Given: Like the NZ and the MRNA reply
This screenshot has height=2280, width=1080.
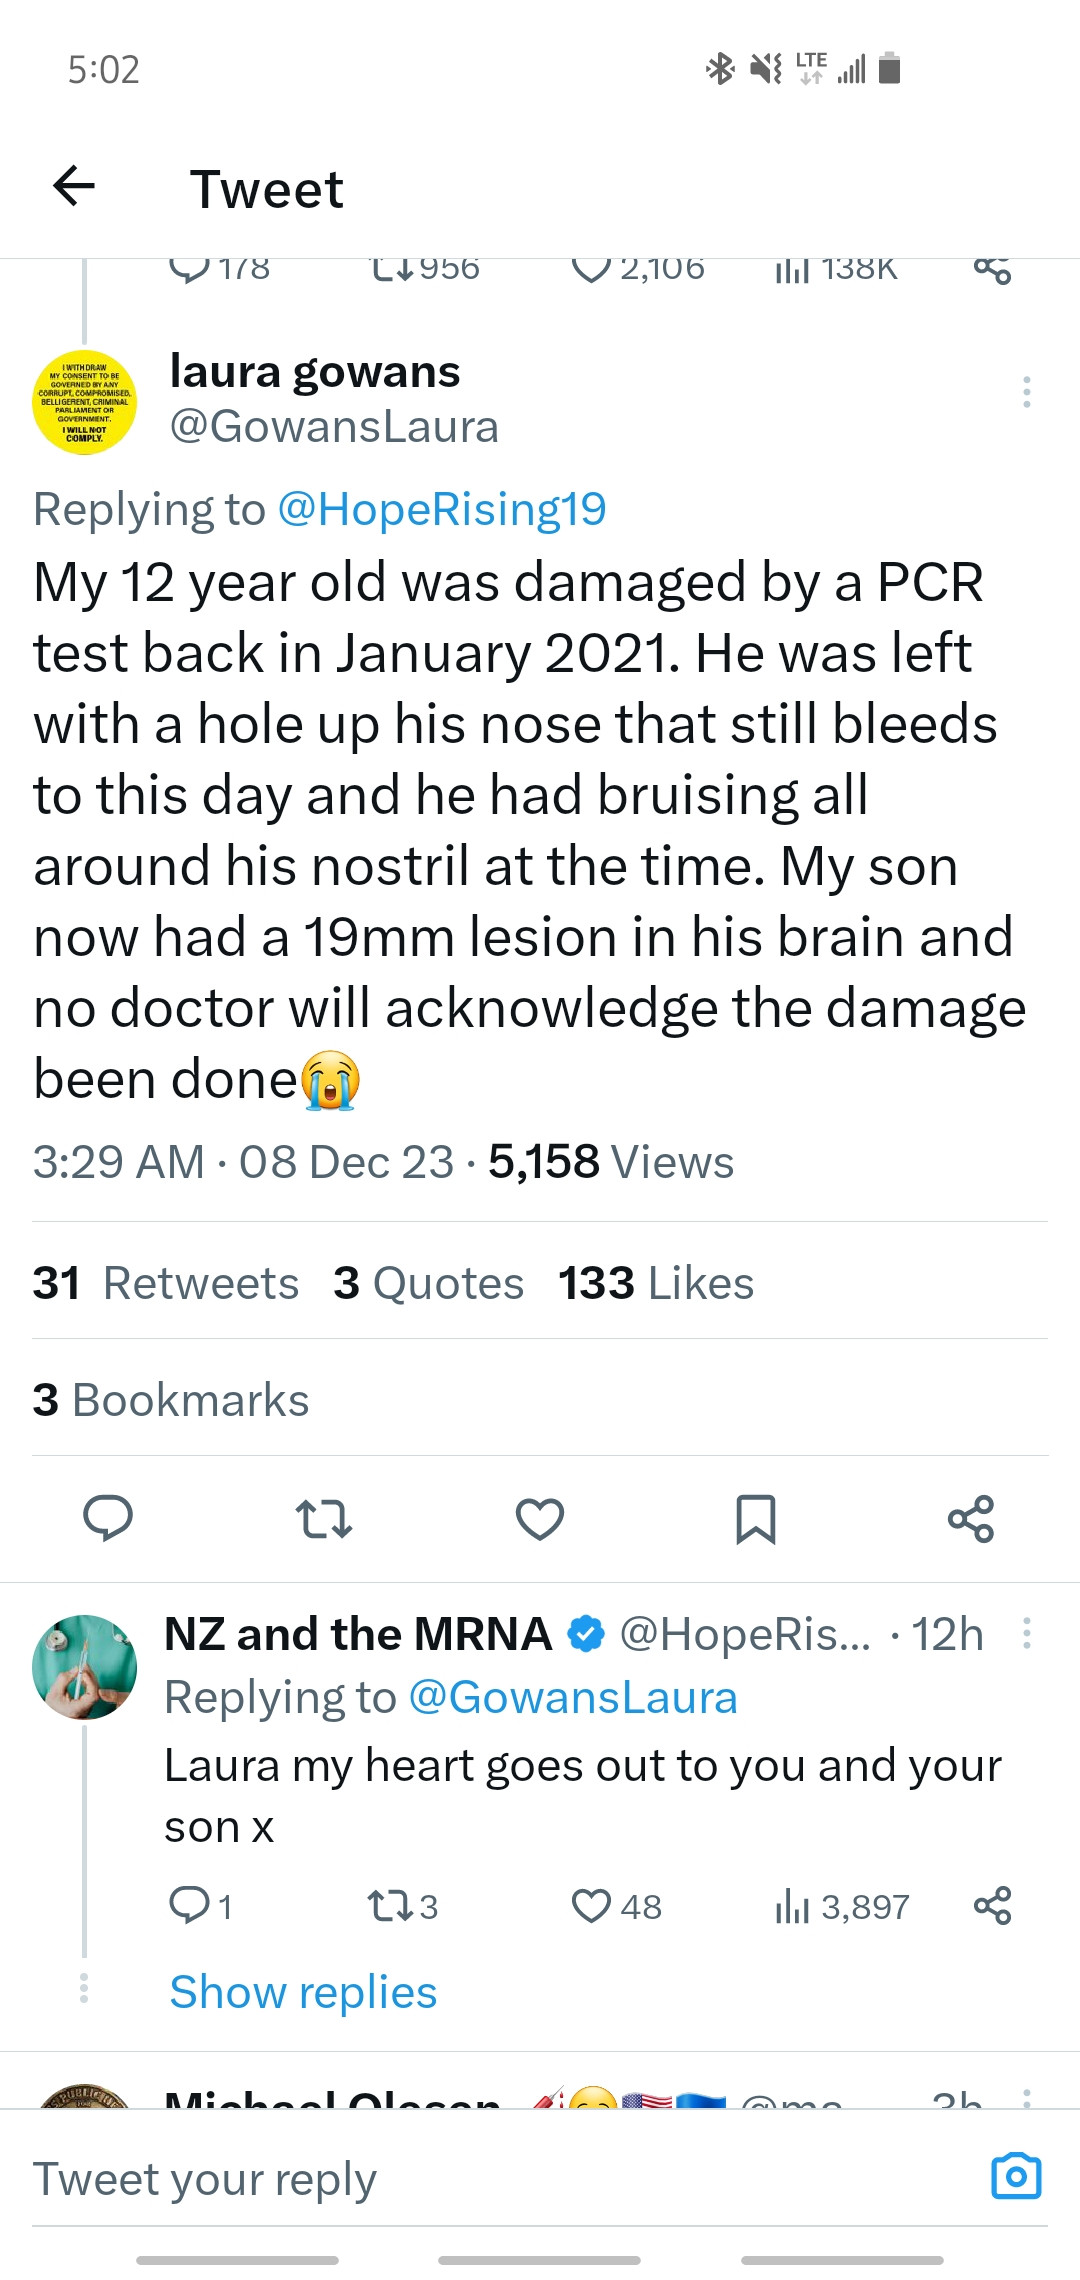Looking at the screenshot, I should click(x=591, y=1906).
